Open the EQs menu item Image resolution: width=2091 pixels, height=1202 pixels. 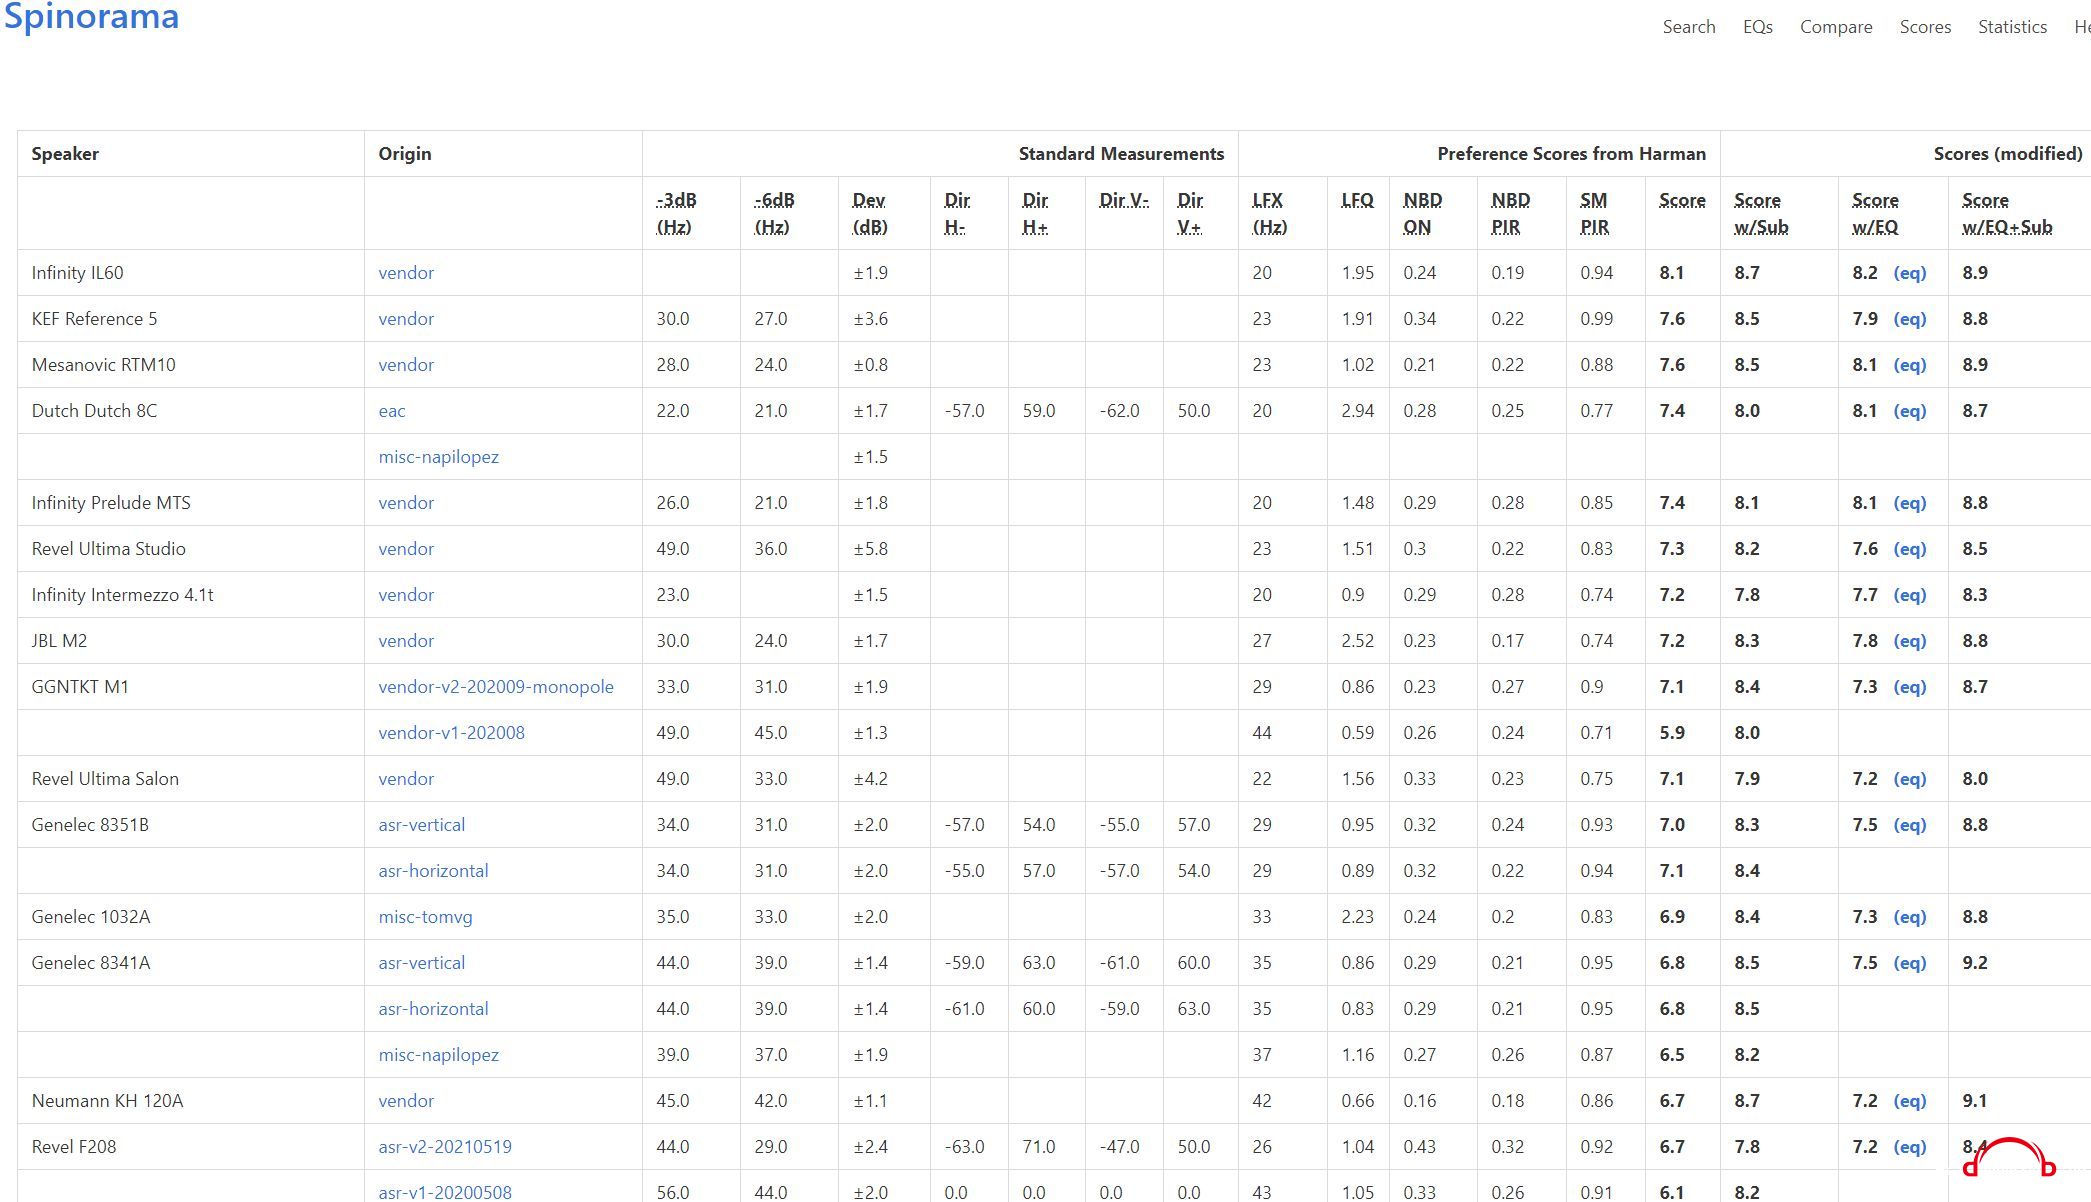coord(1758,27)
